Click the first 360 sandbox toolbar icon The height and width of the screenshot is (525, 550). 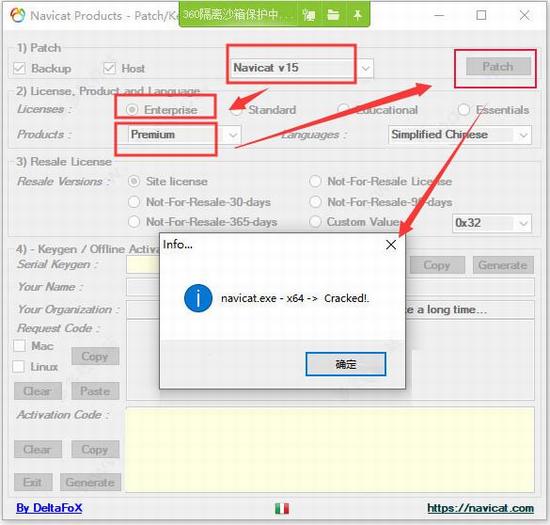309,15
